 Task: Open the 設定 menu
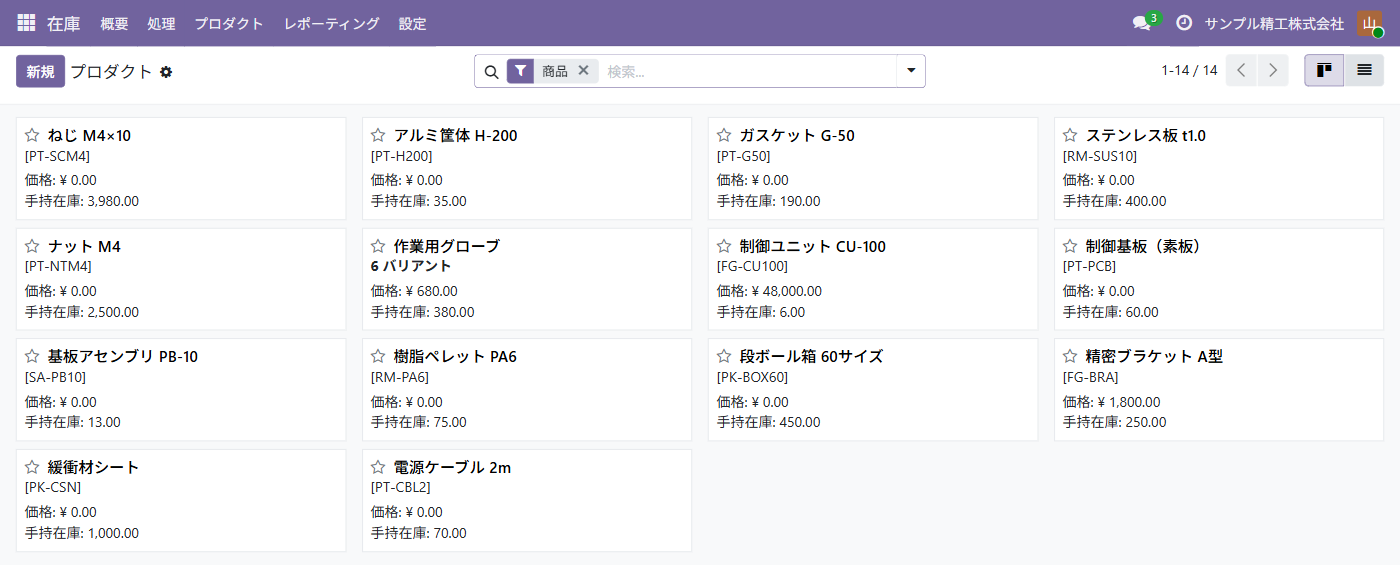(x=412, y=23)
